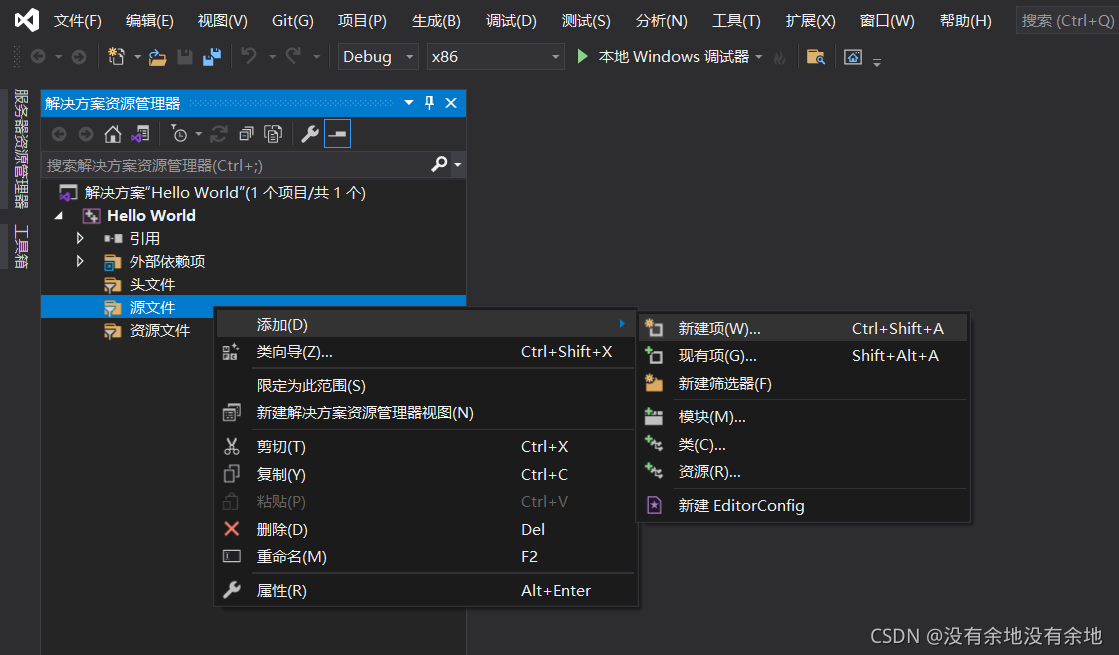Click the Solution Explorer home icon
The image size is (1119, 655).
pos(113,134)
